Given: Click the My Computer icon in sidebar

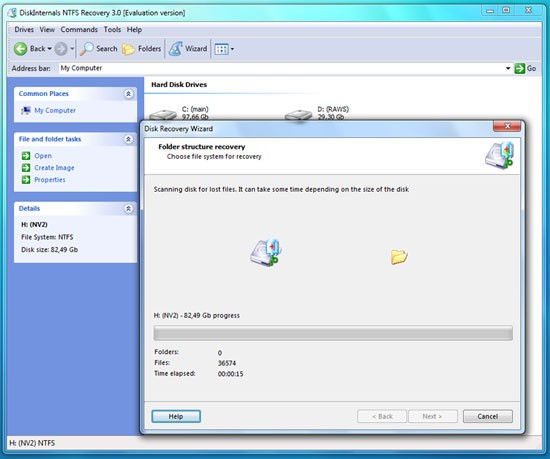Looking at the screenshot, I should coord(26,110).
